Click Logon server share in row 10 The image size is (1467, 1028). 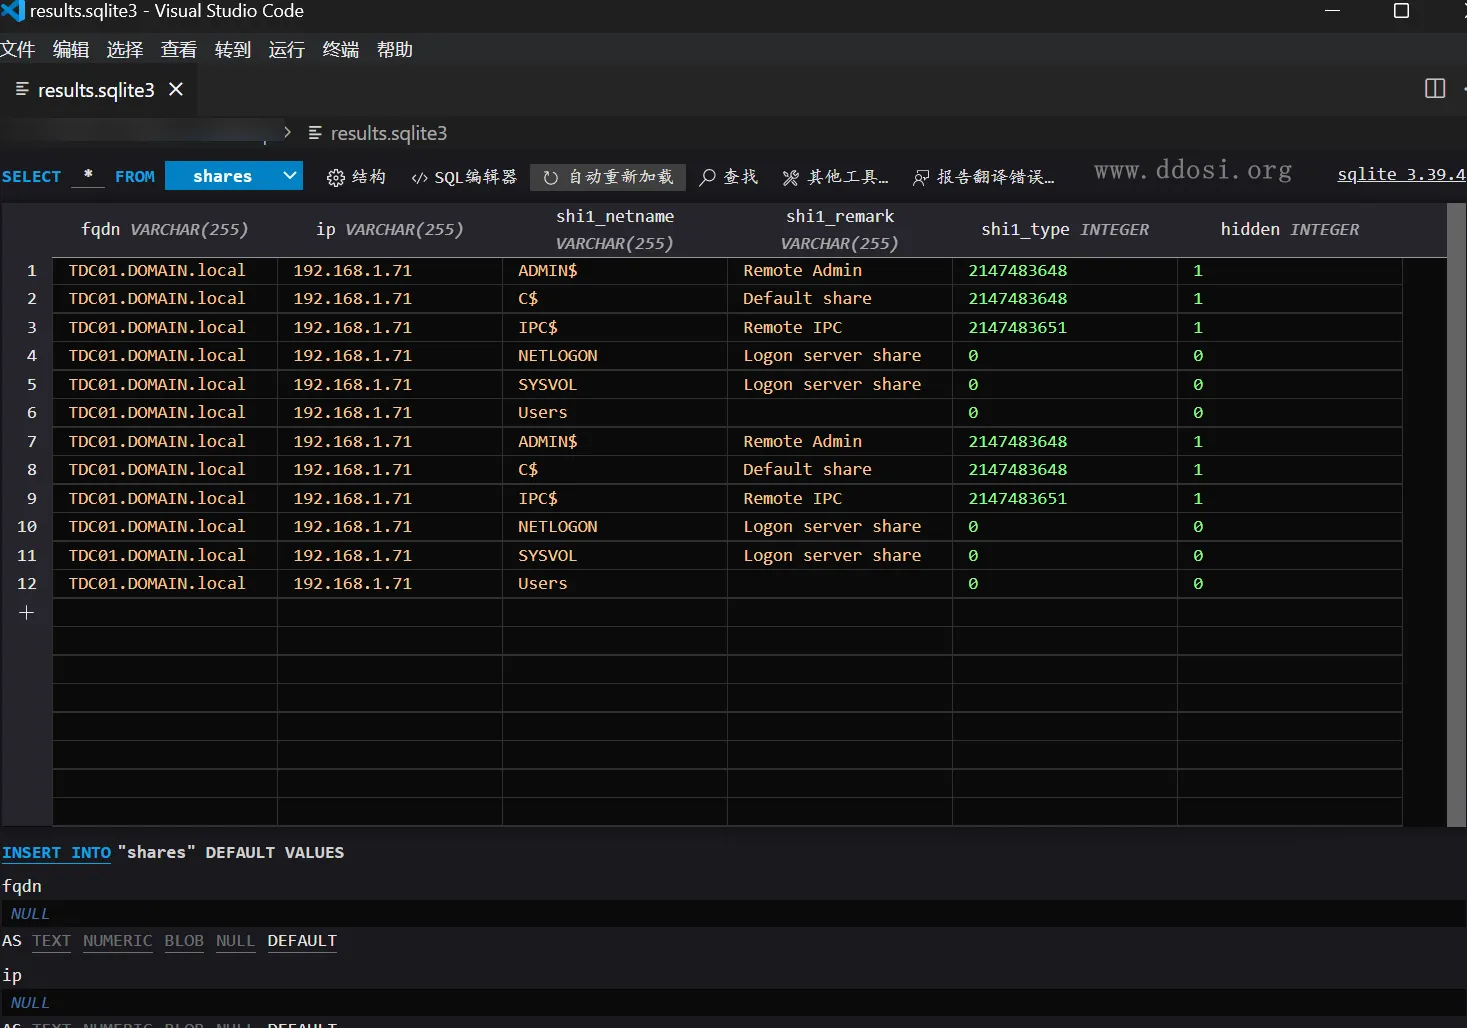pyautogui.click(x=840, y=526)
